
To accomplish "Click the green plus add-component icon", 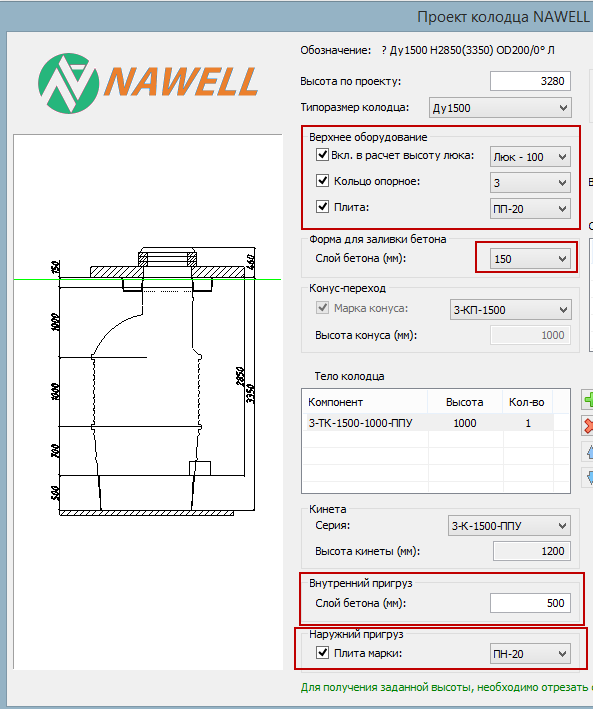I will tap(588, 400).
